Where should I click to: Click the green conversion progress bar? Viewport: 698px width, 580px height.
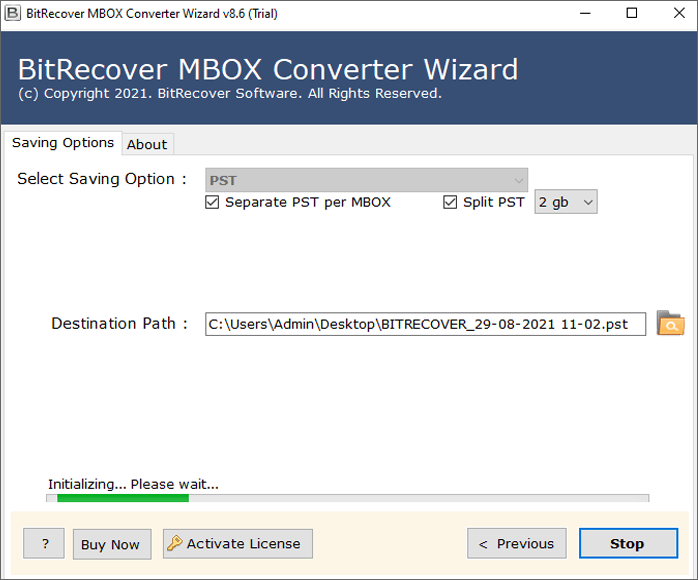pos(347,498)
